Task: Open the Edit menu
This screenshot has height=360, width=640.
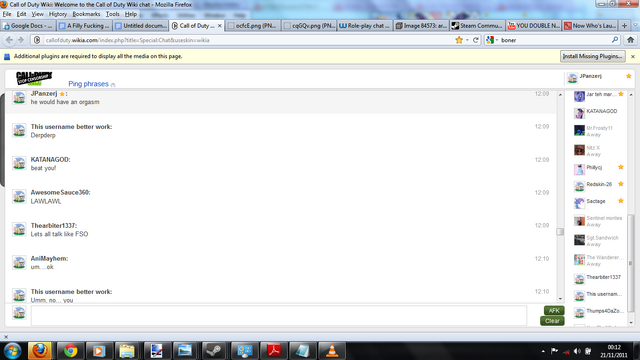Action: (21, 14)
